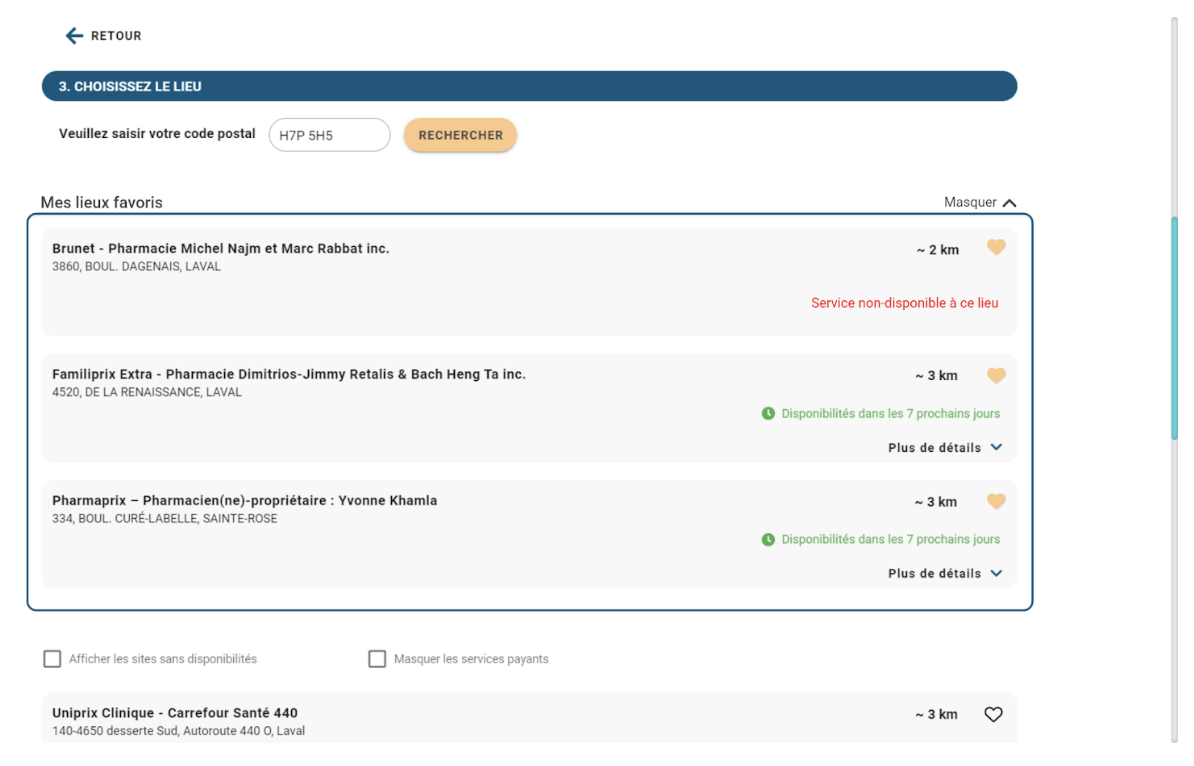The image size is (1194, 766).
Task: Unfavorite Familiprix Extra via heart icon
Action: click(x=996, y=375)
